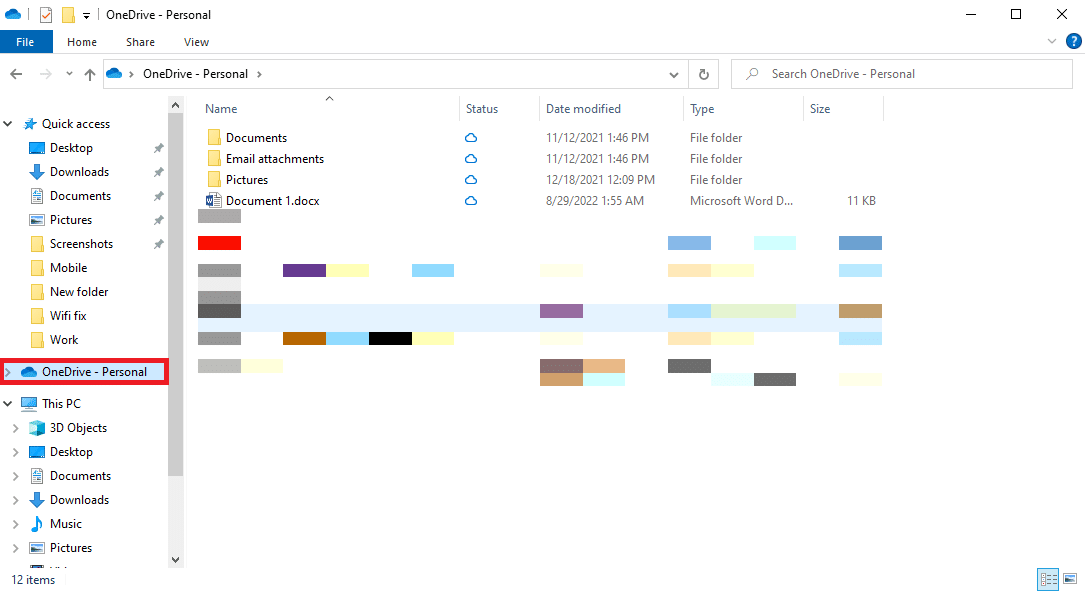
Task: Expand the 3D Objects tree node
Action: (15, 428)
